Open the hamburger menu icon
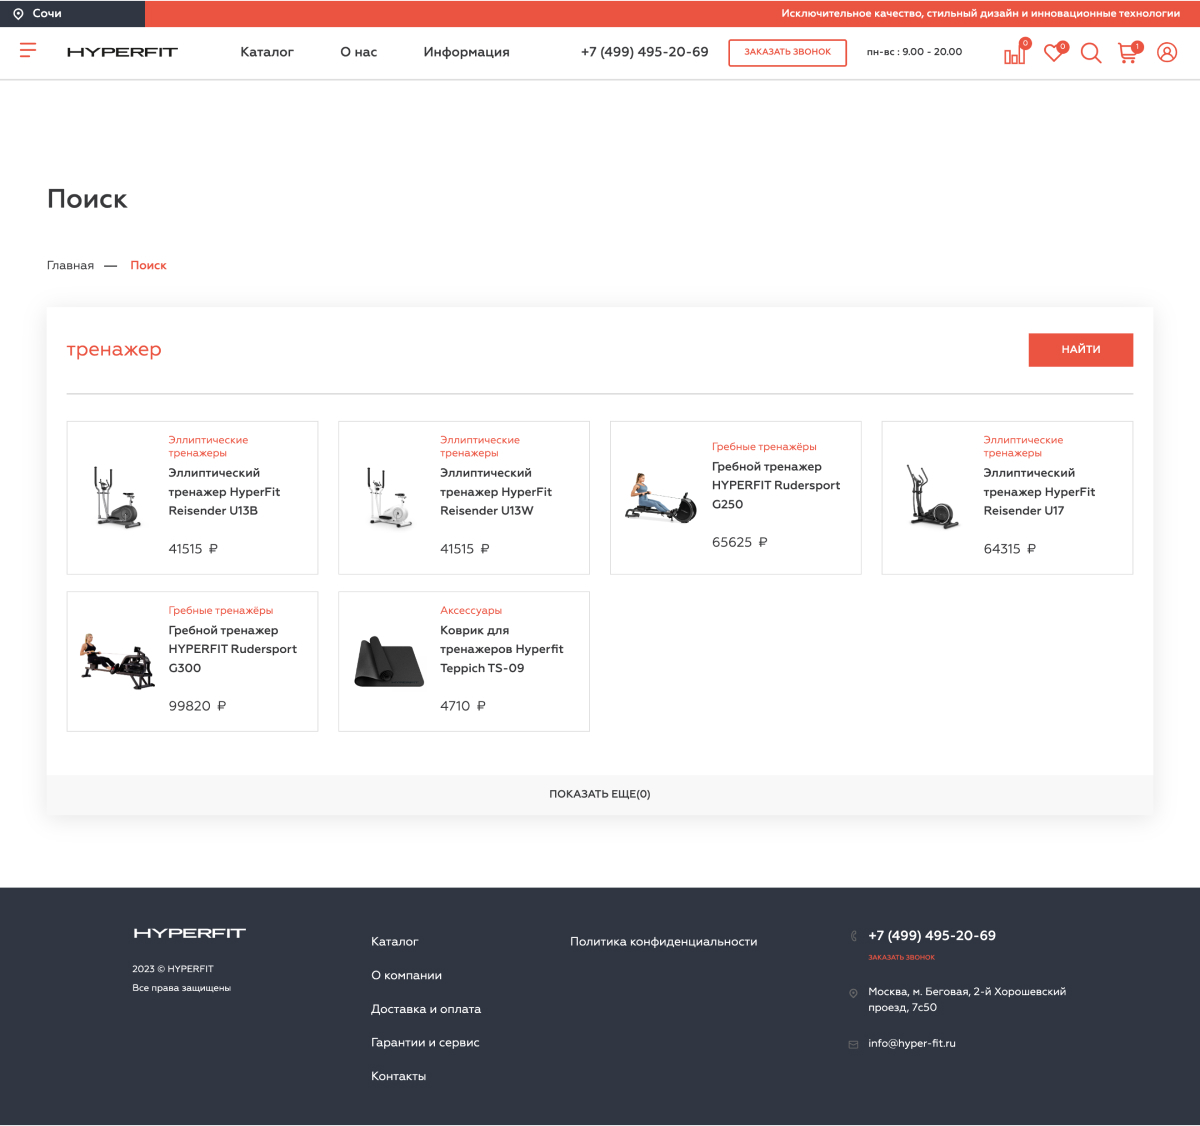Screen dimensions: 1200x1126 coord(28,50)
